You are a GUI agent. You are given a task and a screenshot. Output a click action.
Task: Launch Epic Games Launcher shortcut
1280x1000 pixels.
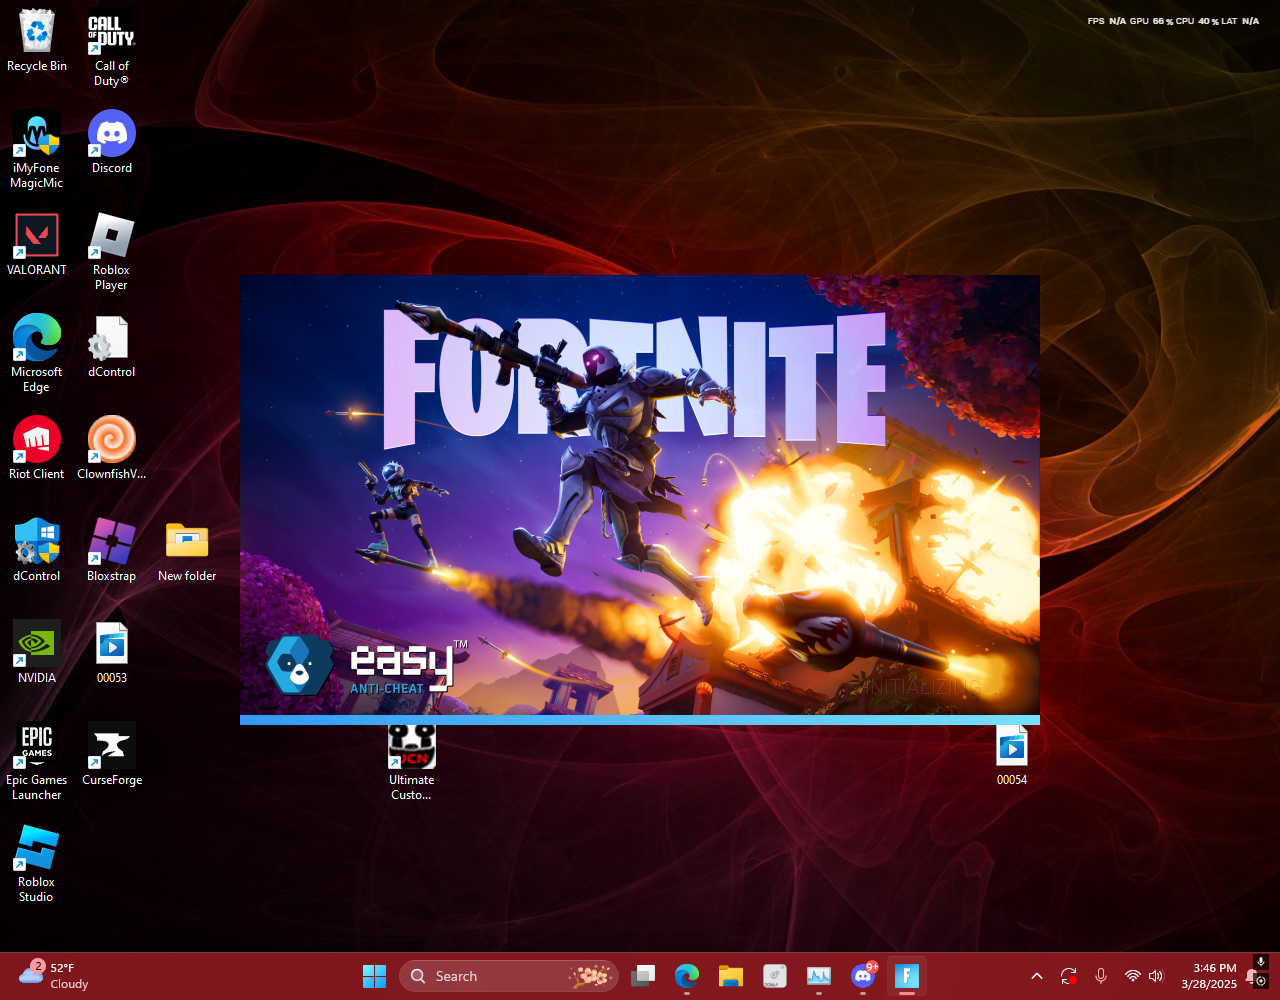click(37, 762)
